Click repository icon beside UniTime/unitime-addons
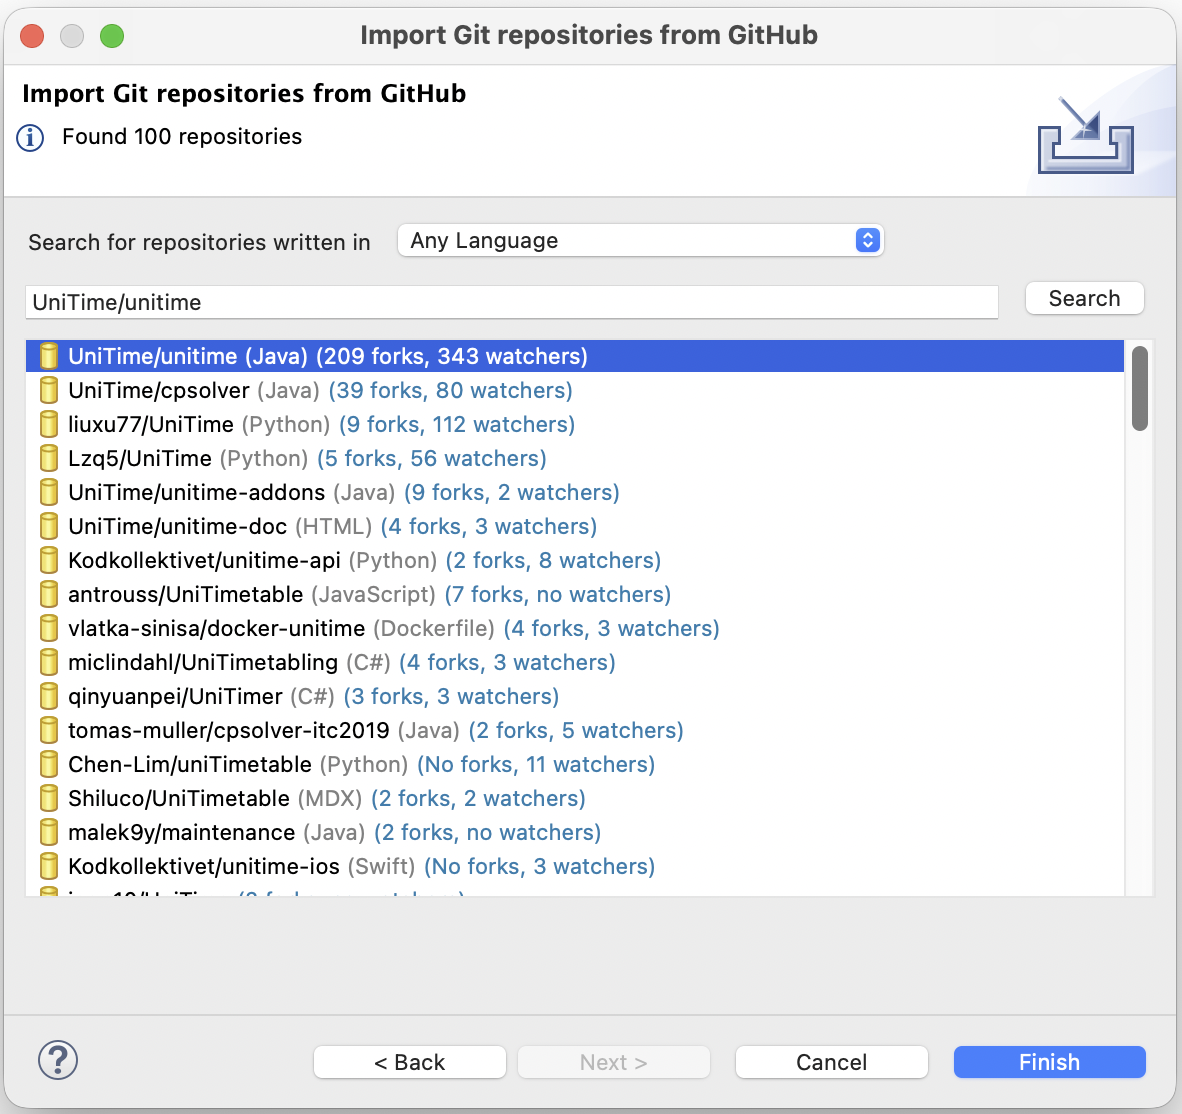The height and width of the screenshot is (1114, 1182). 49,491
